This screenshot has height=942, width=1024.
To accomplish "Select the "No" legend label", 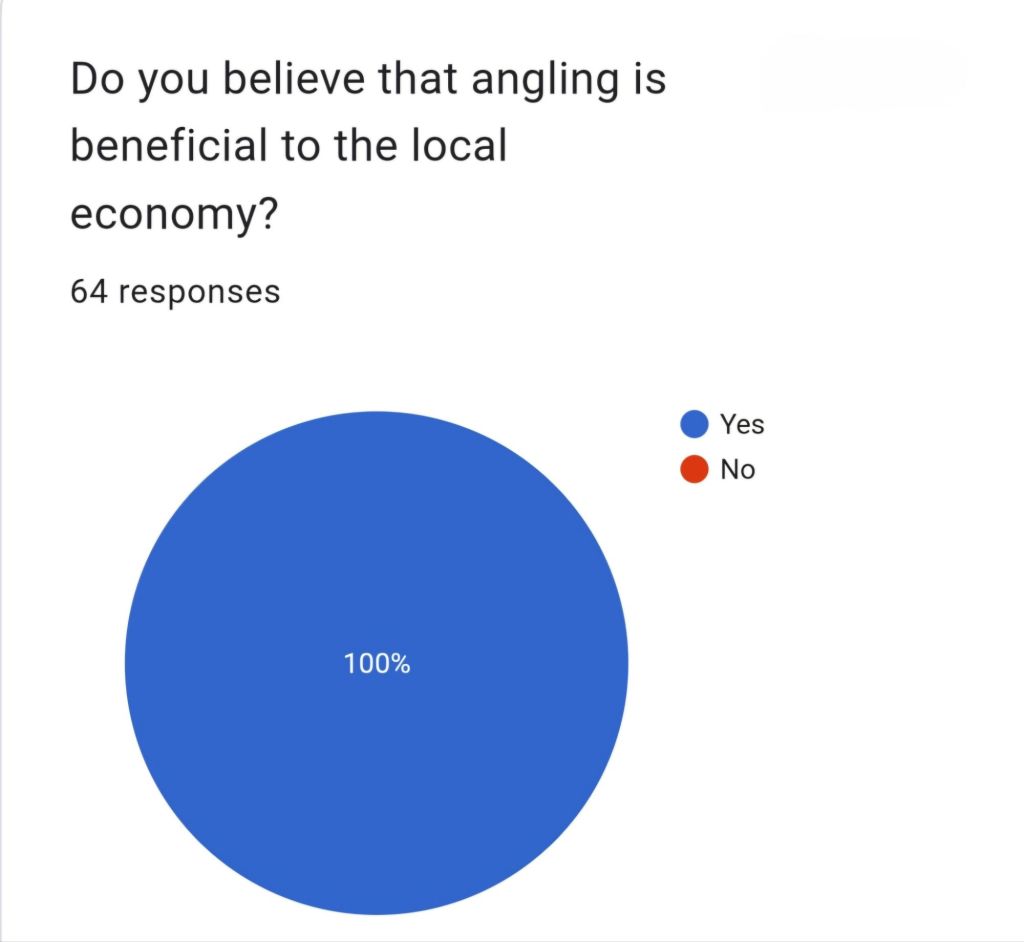I will point(738,468).
